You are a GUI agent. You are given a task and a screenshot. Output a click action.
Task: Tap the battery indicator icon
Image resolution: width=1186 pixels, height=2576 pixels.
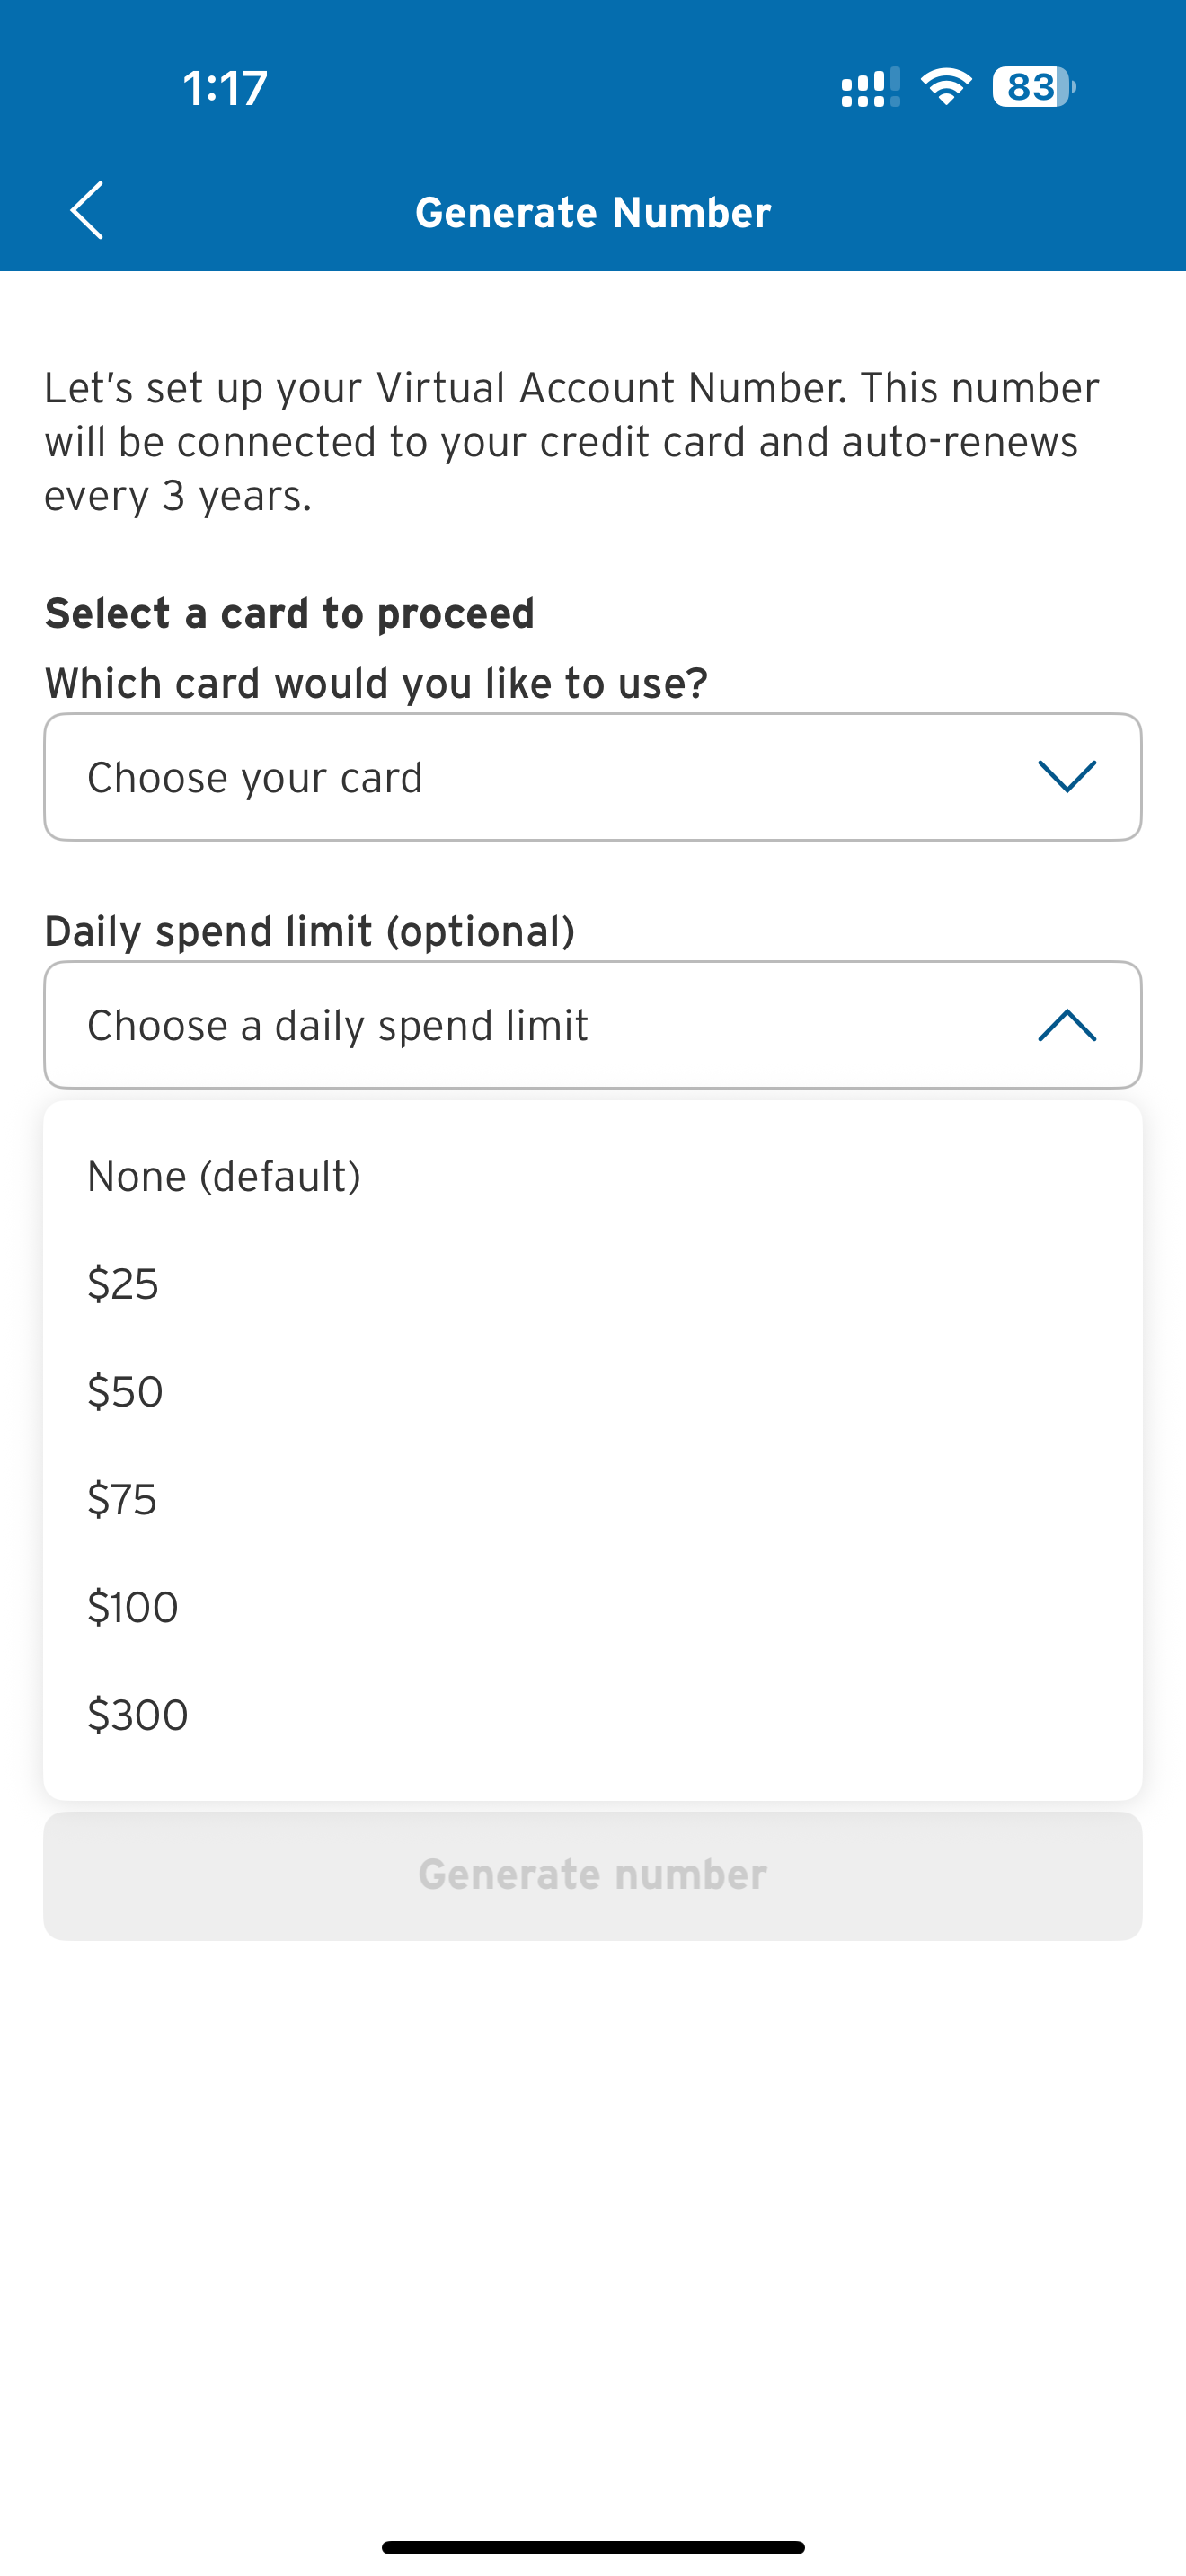tap(1033, 87)
